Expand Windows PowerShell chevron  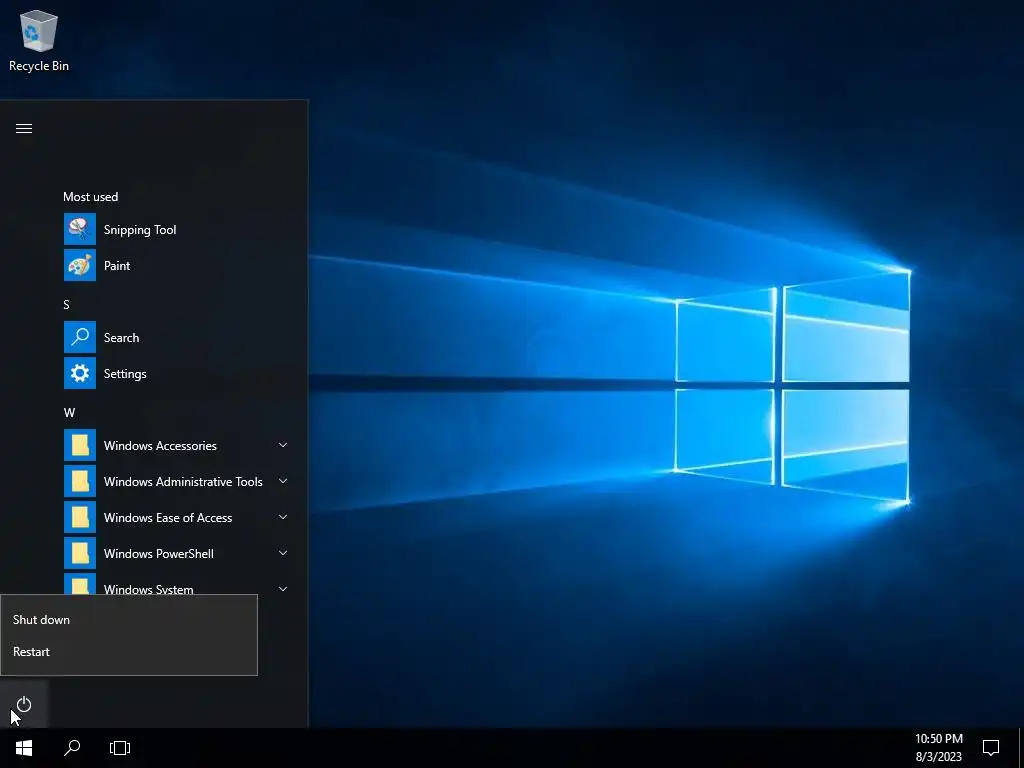[283, 553]
